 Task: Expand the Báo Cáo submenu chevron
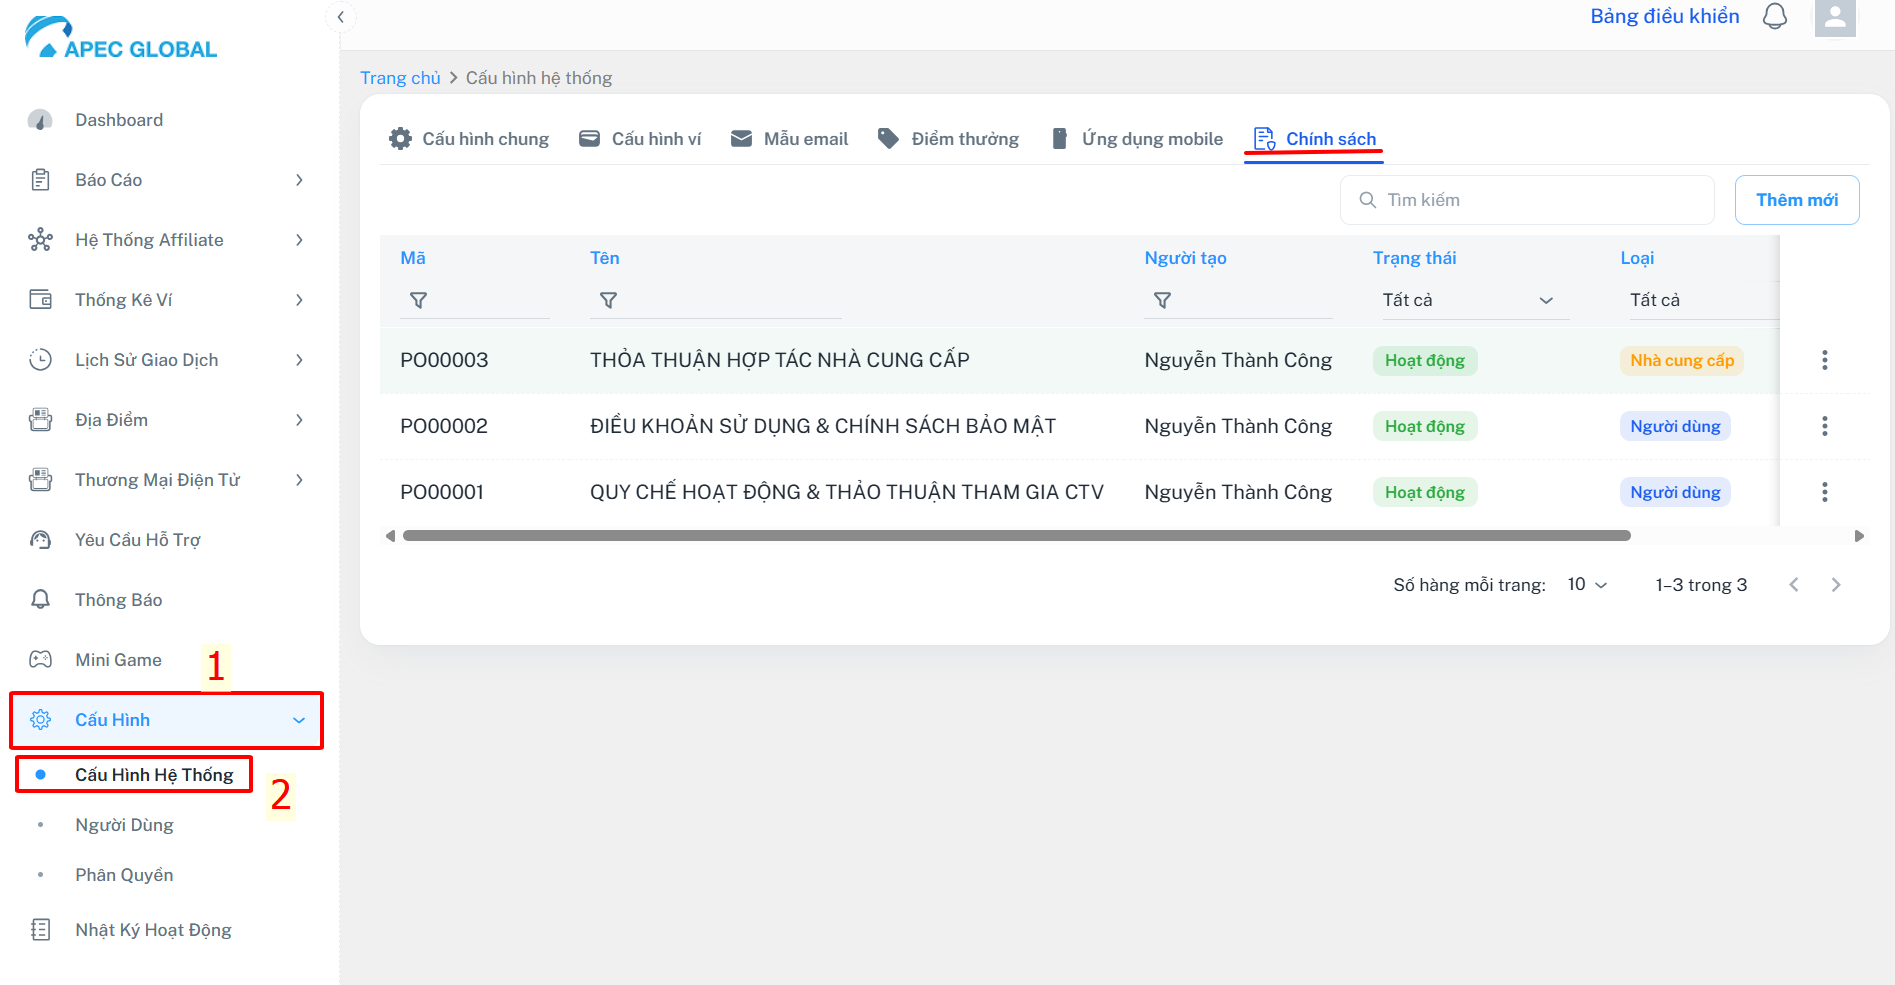click(299, 180)
